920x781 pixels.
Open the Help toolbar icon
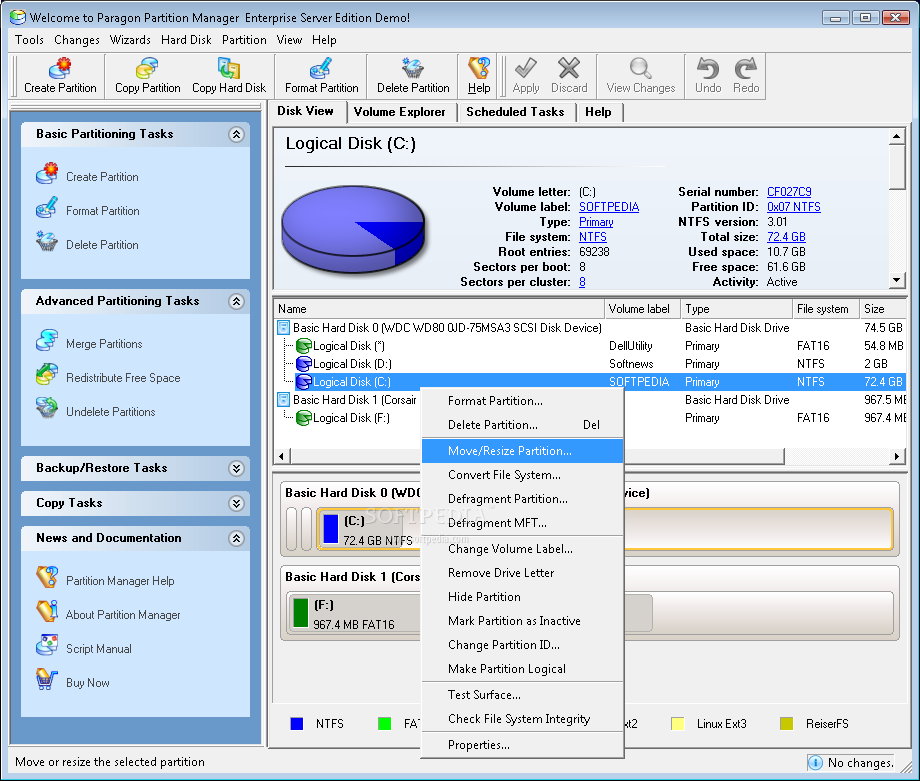479,68
